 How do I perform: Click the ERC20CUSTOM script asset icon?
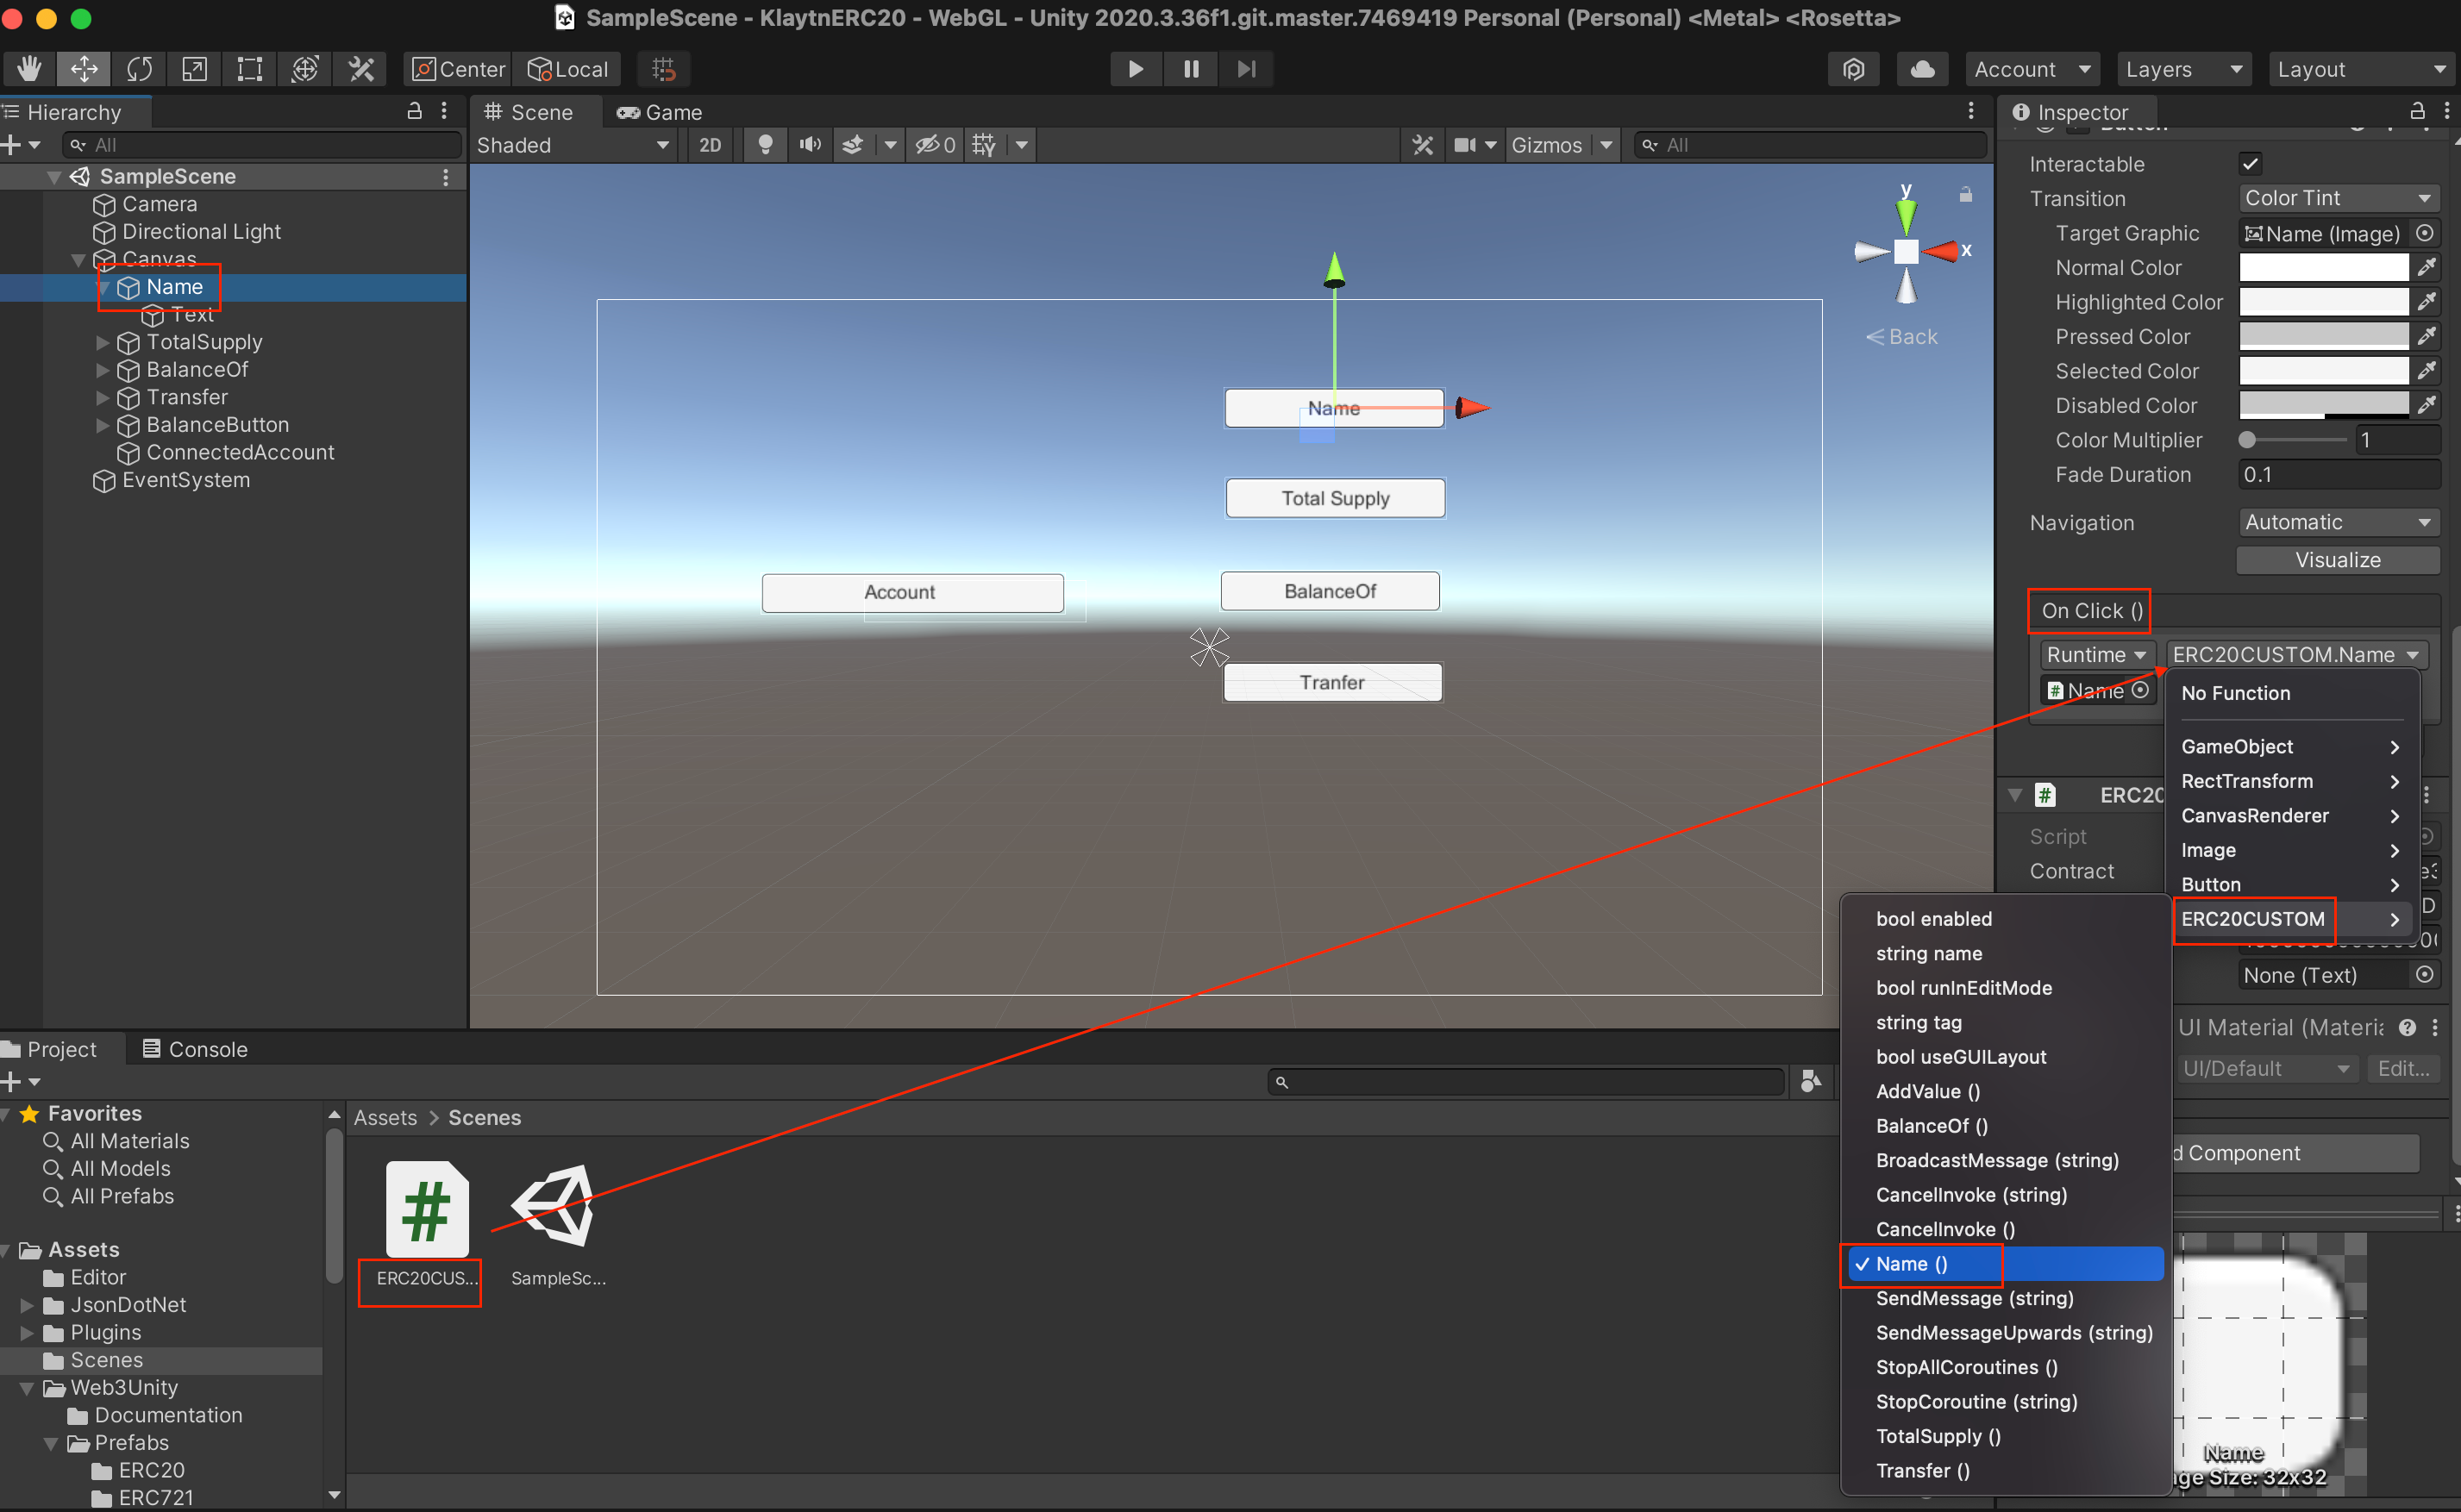point(427,1209)
